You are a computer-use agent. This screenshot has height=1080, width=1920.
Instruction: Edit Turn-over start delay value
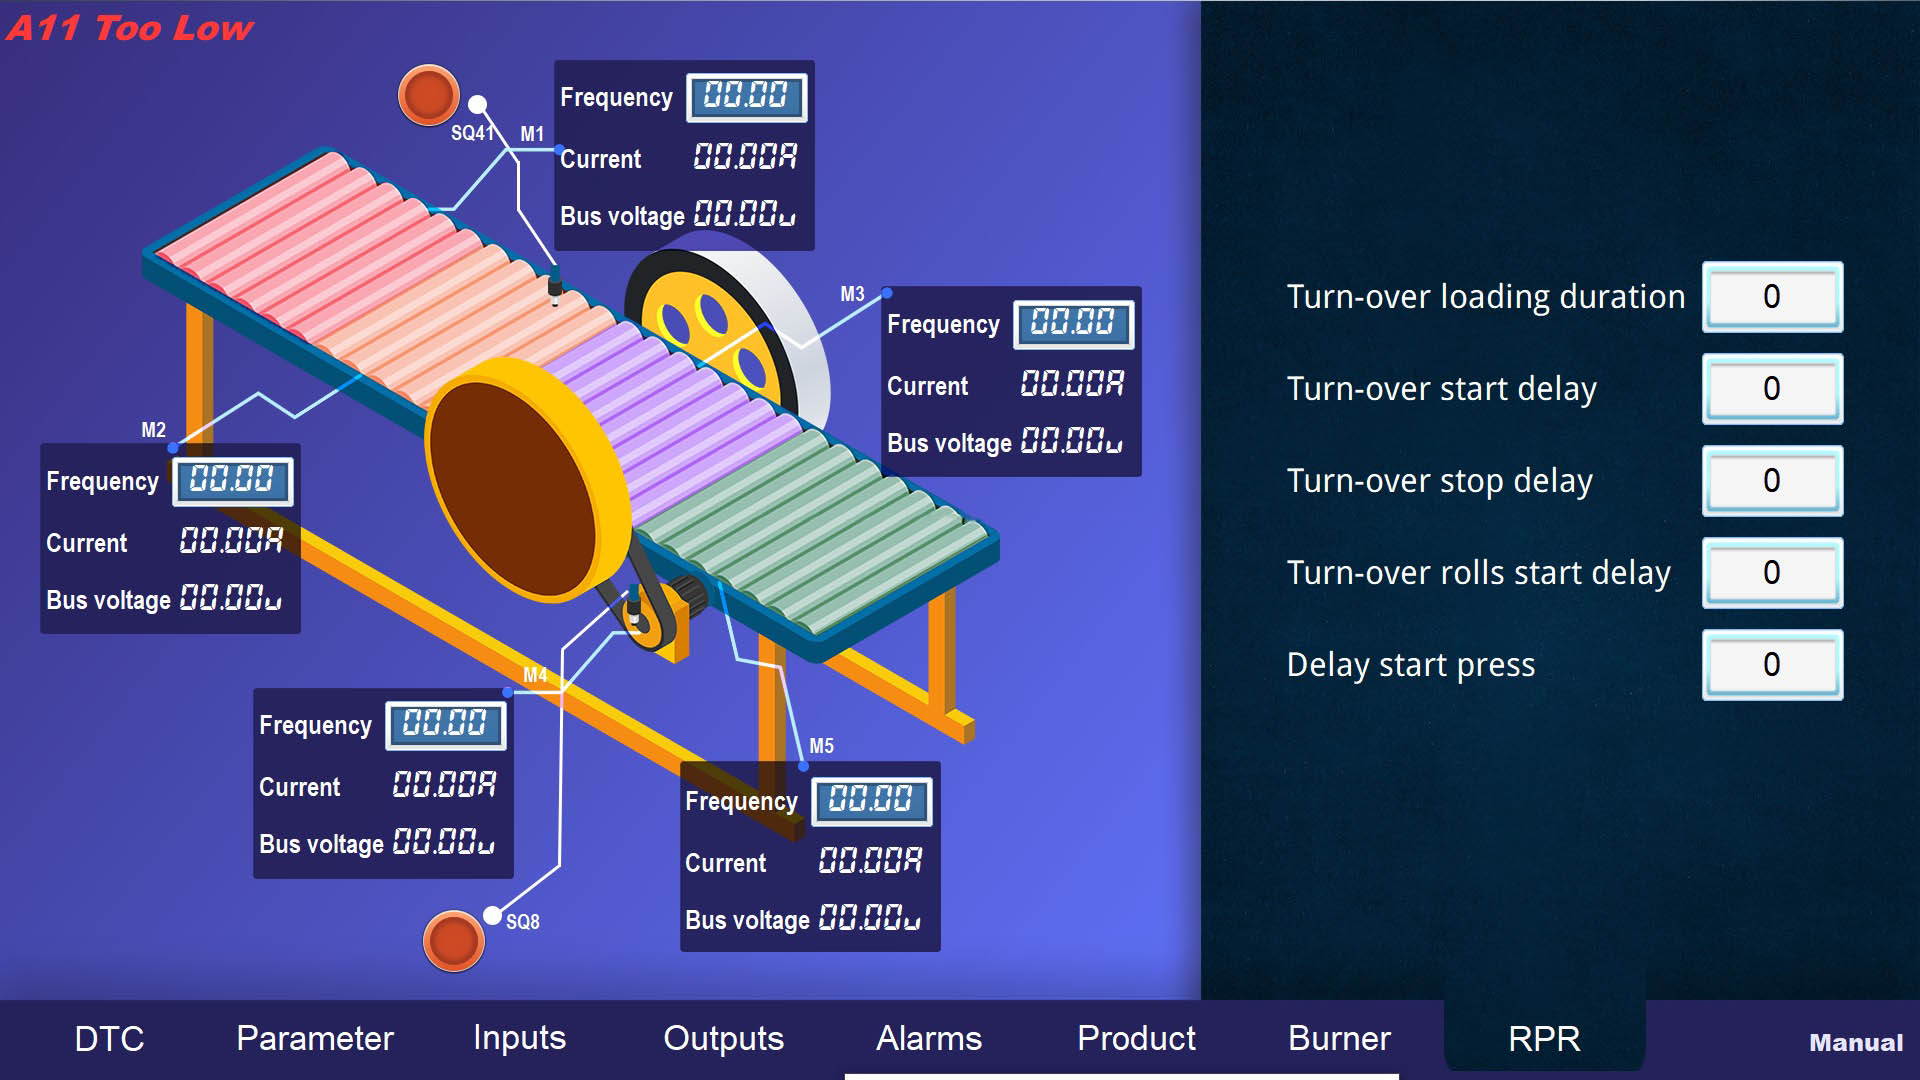pos(1771,389)
